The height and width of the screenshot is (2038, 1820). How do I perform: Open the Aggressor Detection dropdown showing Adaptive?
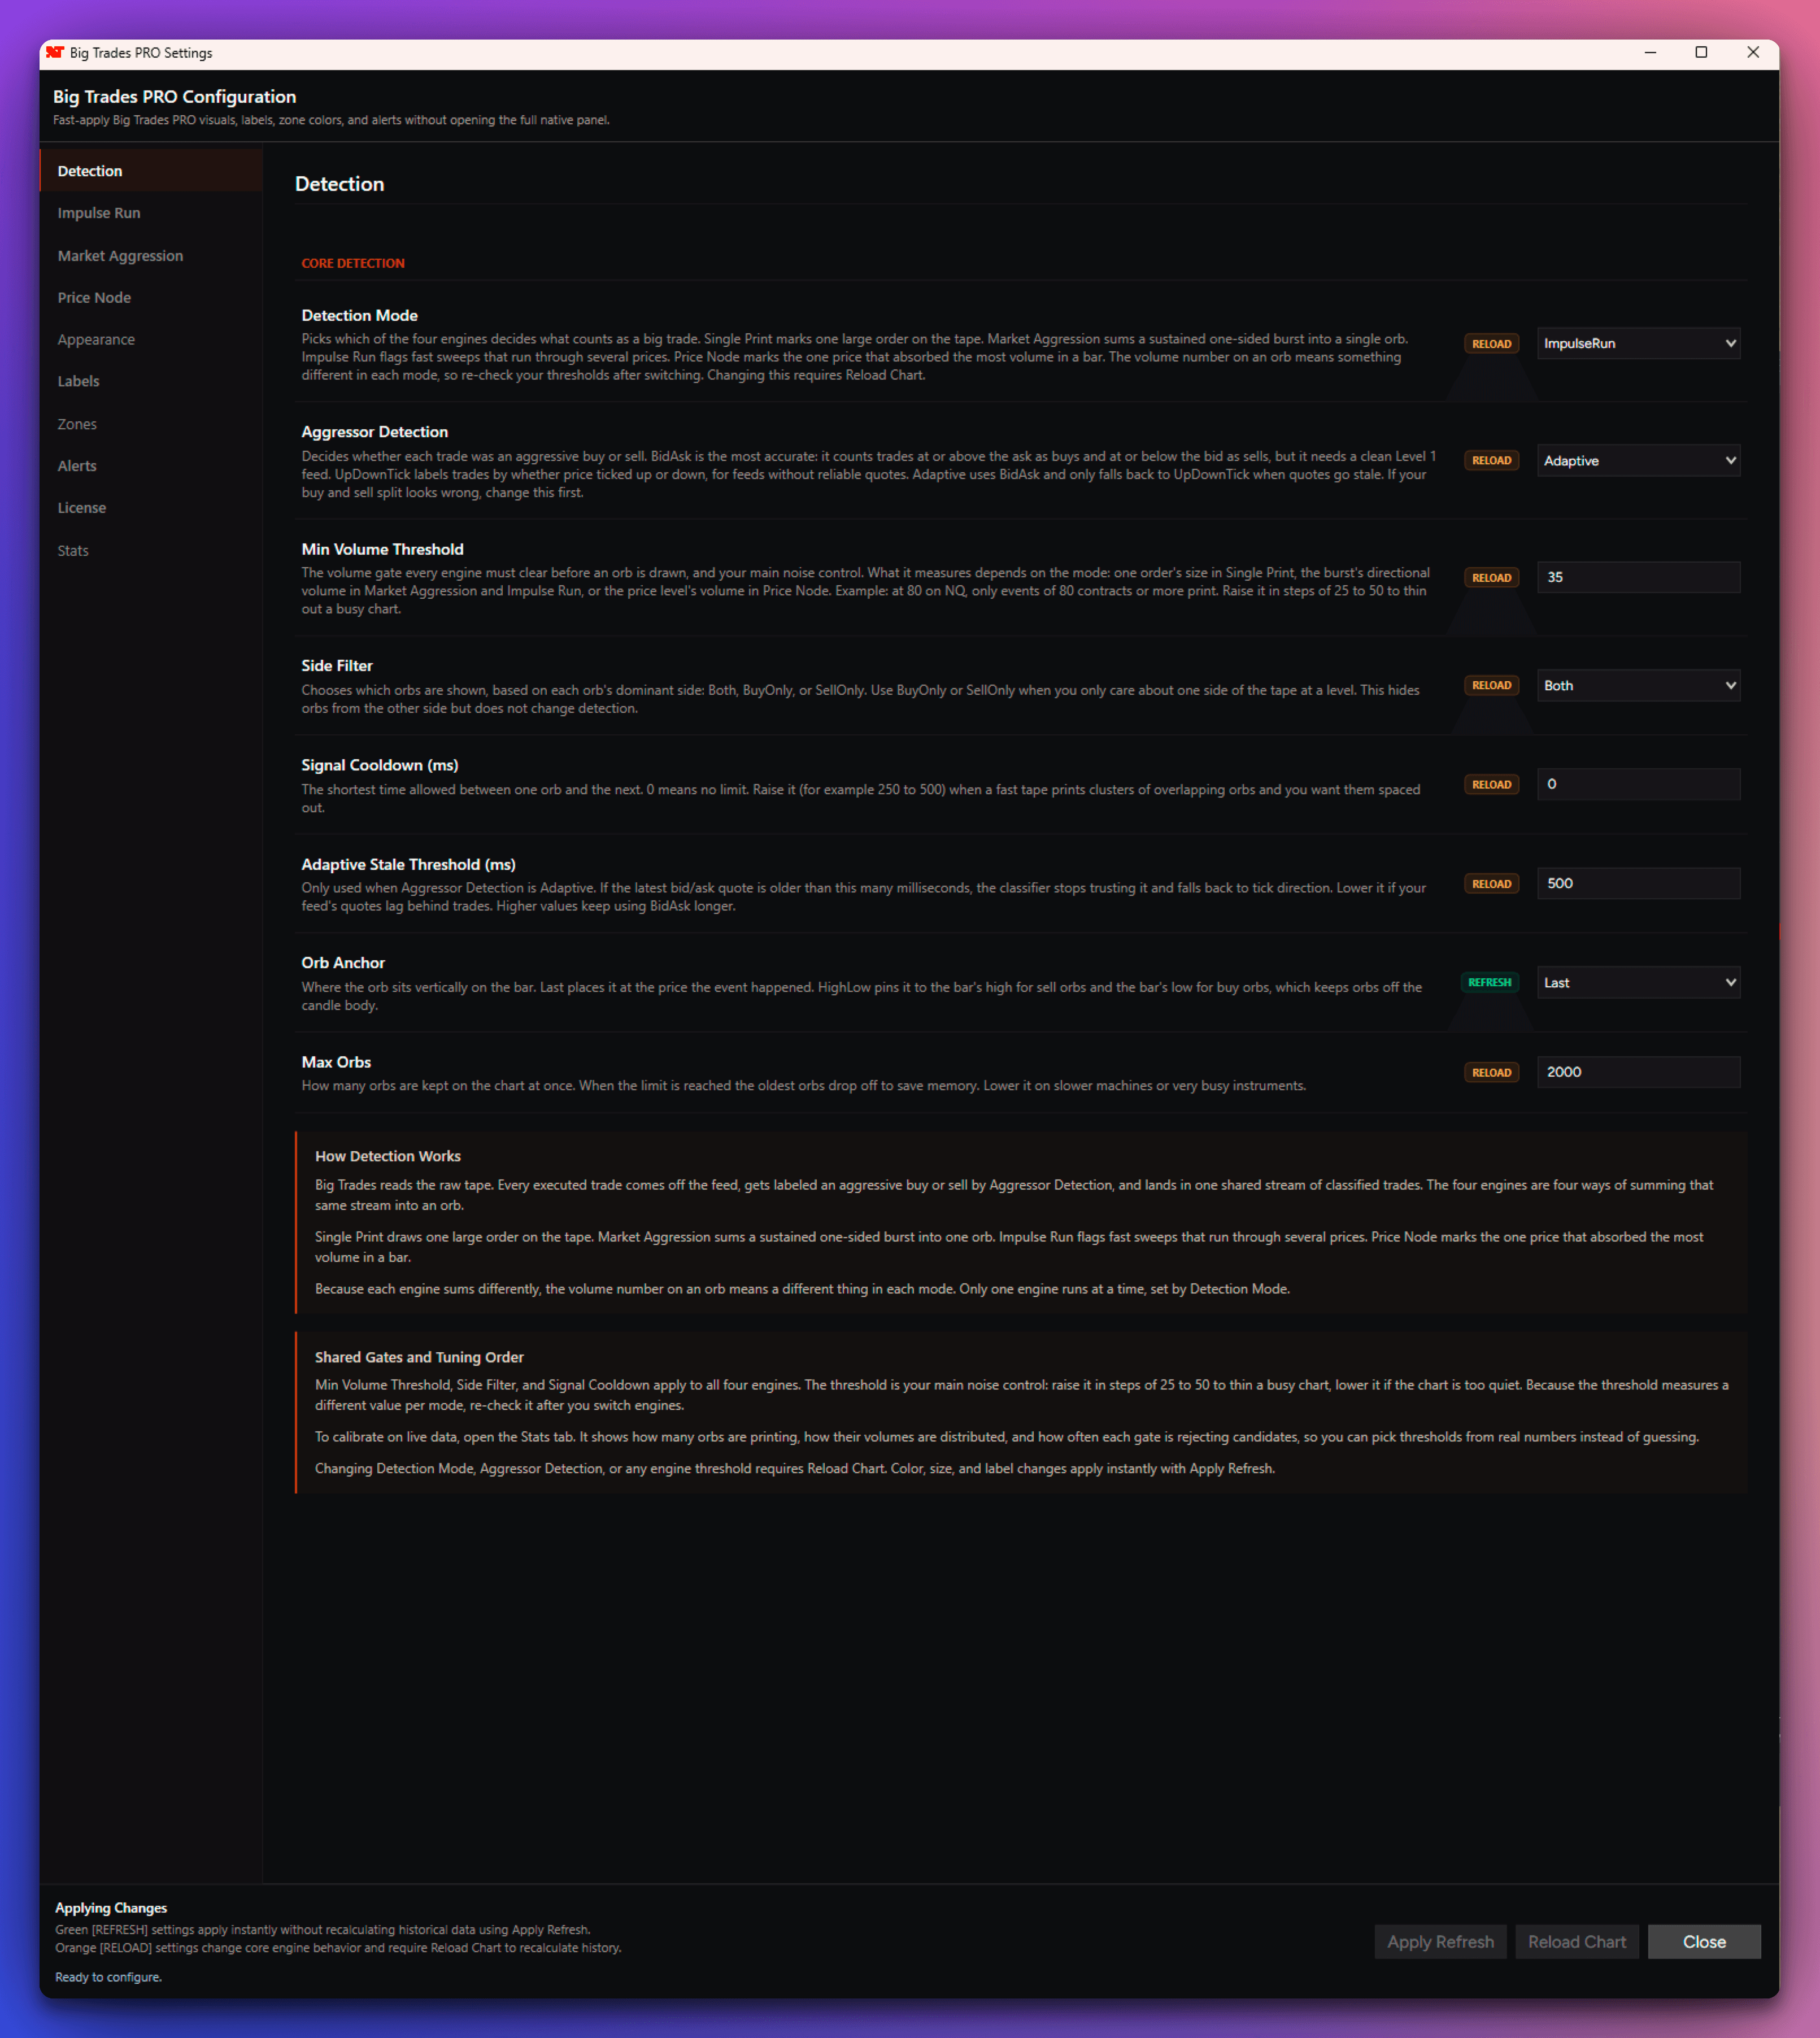1638,460
